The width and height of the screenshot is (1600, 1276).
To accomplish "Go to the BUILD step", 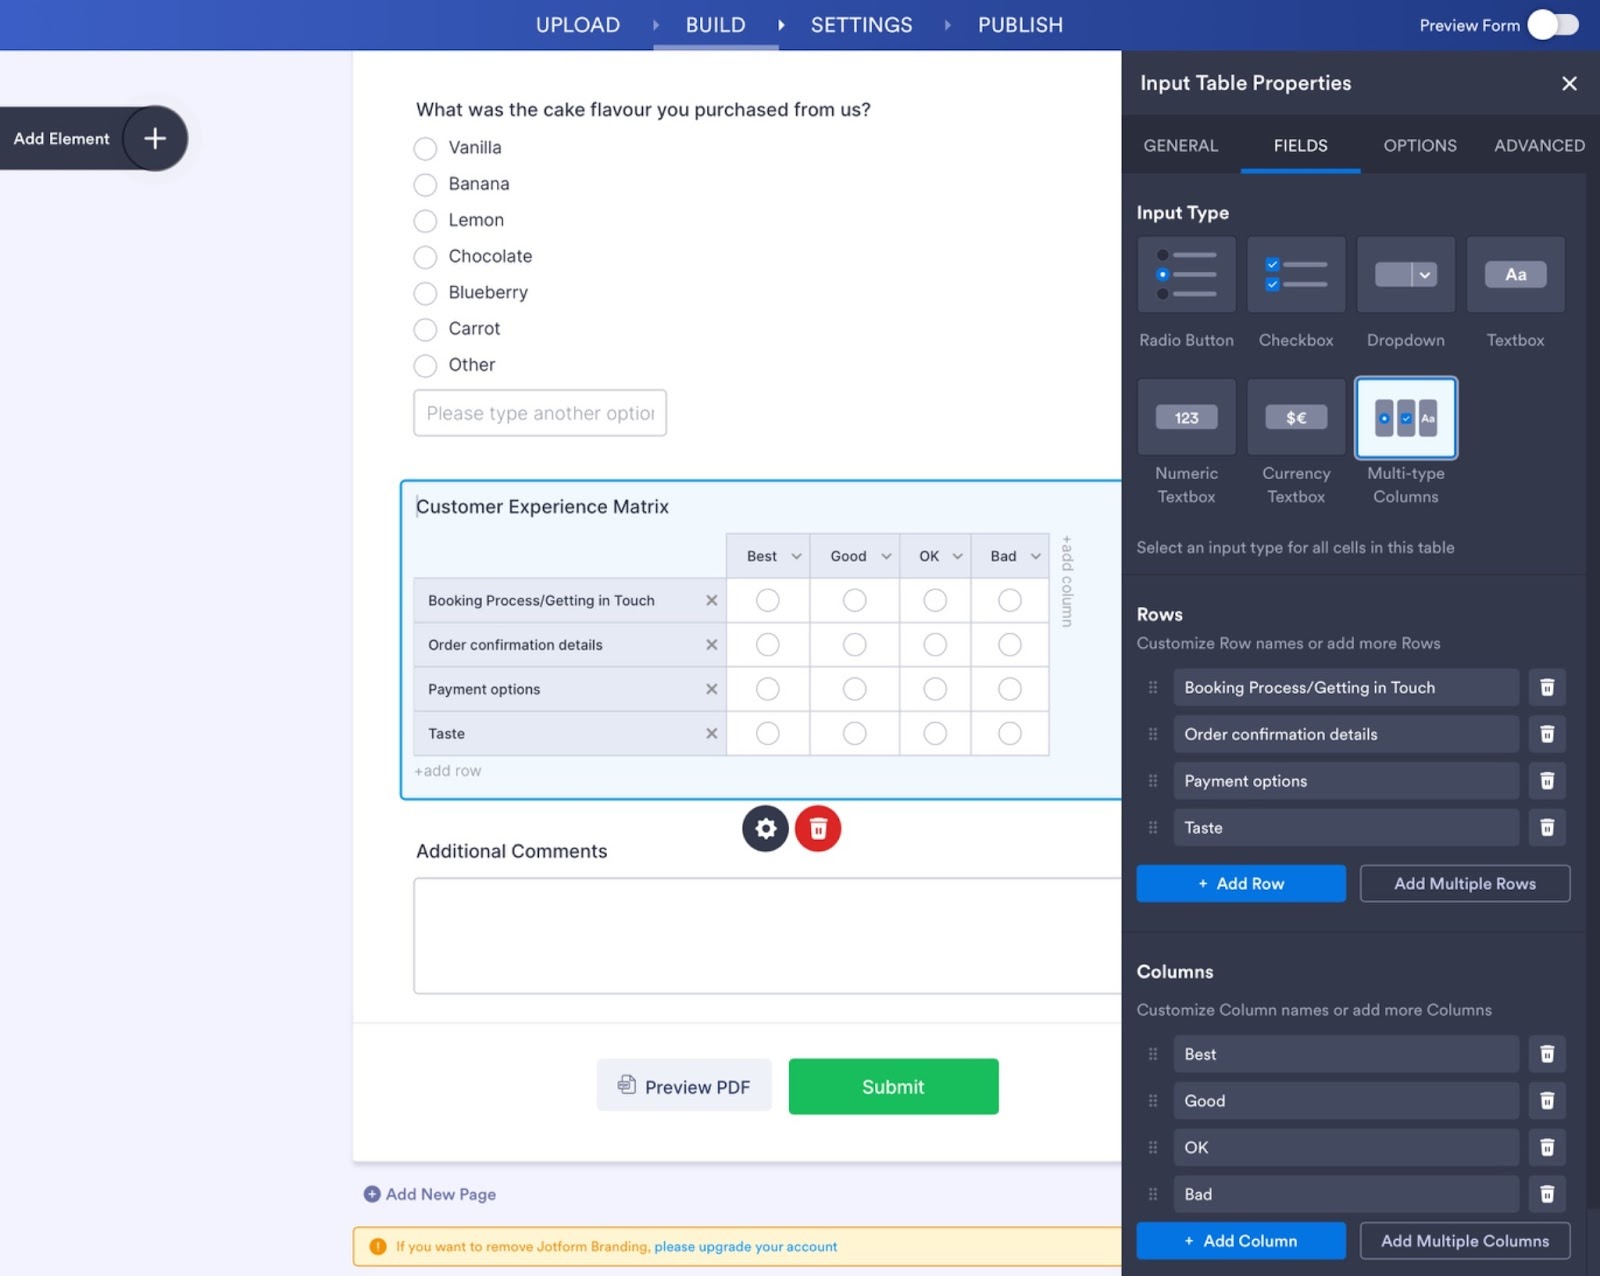I will pyautogui.click(x=715, y=25).
